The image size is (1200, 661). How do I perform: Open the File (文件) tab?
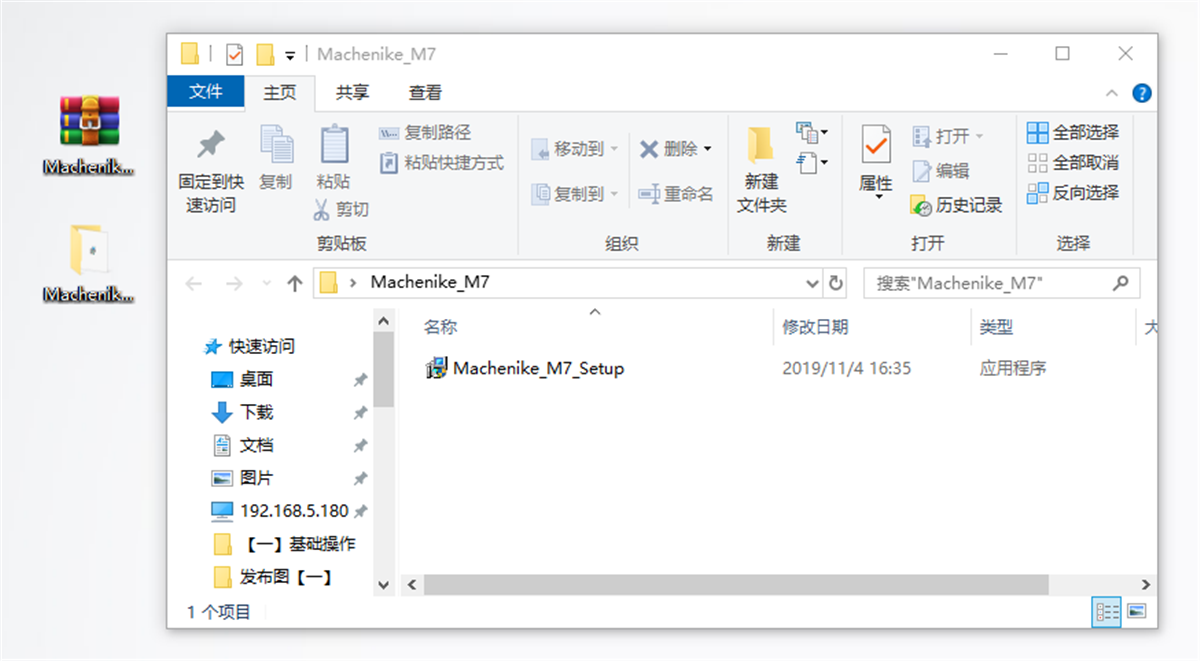[206, 92]
